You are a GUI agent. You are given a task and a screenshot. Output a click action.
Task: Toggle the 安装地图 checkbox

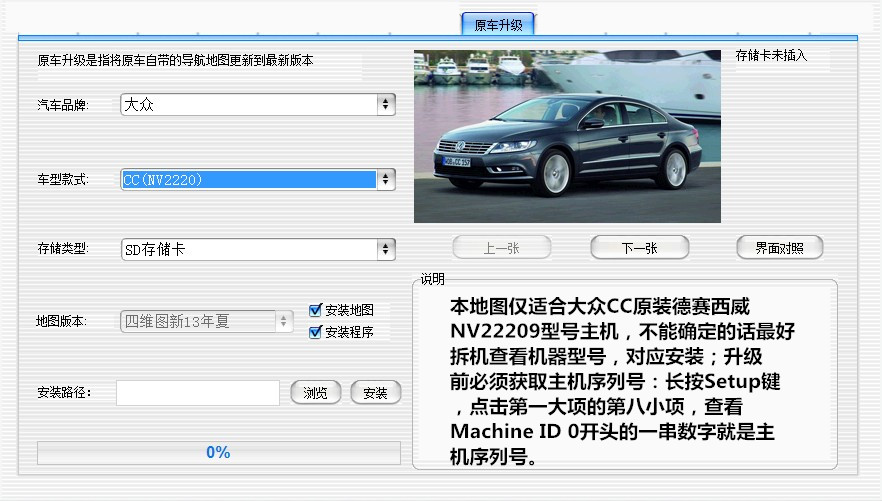(315, 310)
